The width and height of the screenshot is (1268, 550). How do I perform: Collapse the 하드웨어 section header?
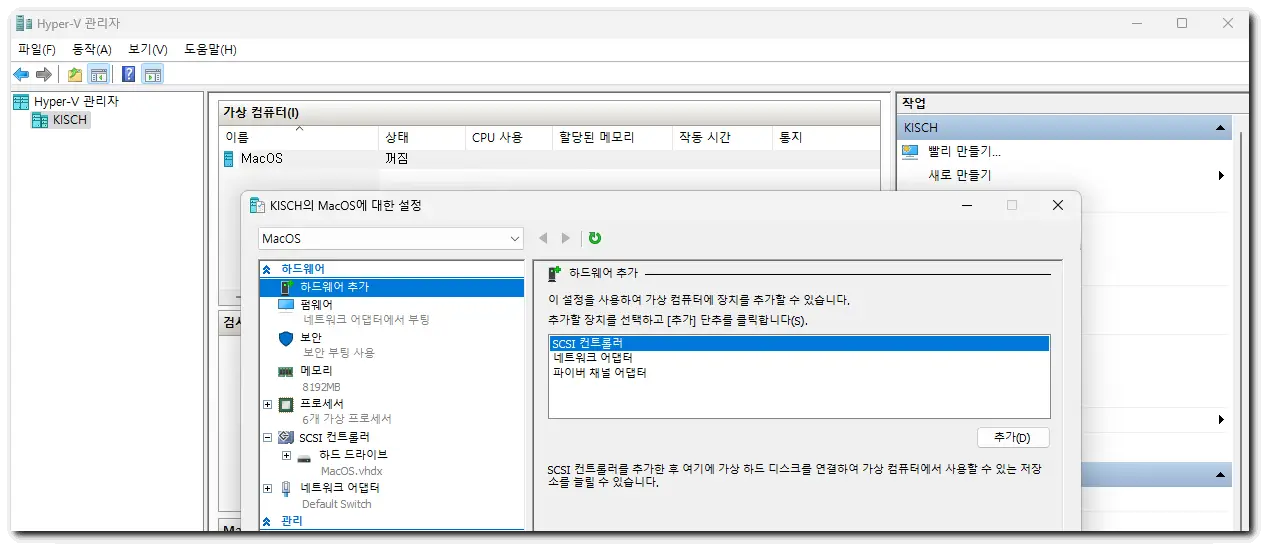(267, 269)
